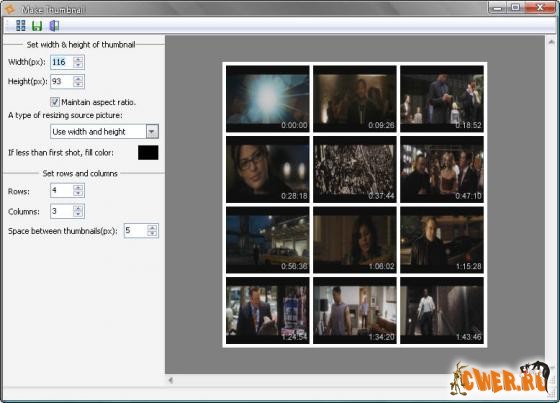Toggle Maintain aspect ratio checkbox

[x=55, y=102]
